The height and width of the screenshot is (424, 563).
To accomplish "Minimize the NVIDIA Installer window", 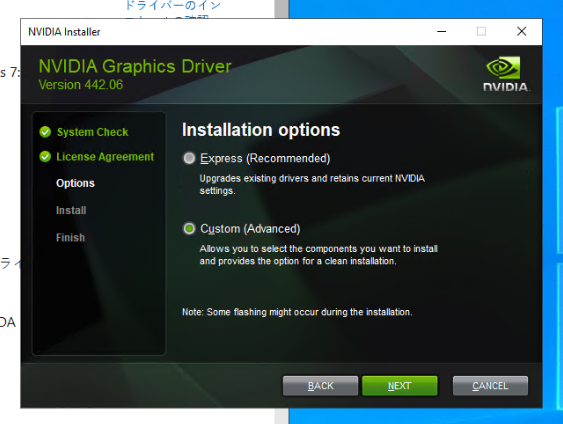I will click(x=441, y=32).
